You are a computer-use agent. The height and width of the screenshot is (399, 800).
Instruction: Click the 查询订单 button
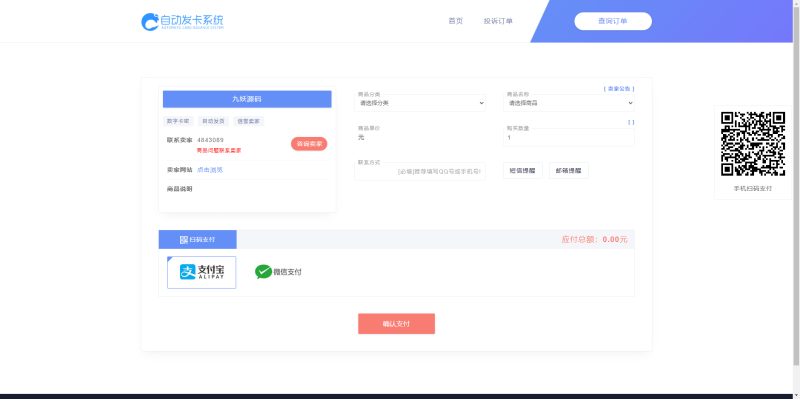click(613, 21)
